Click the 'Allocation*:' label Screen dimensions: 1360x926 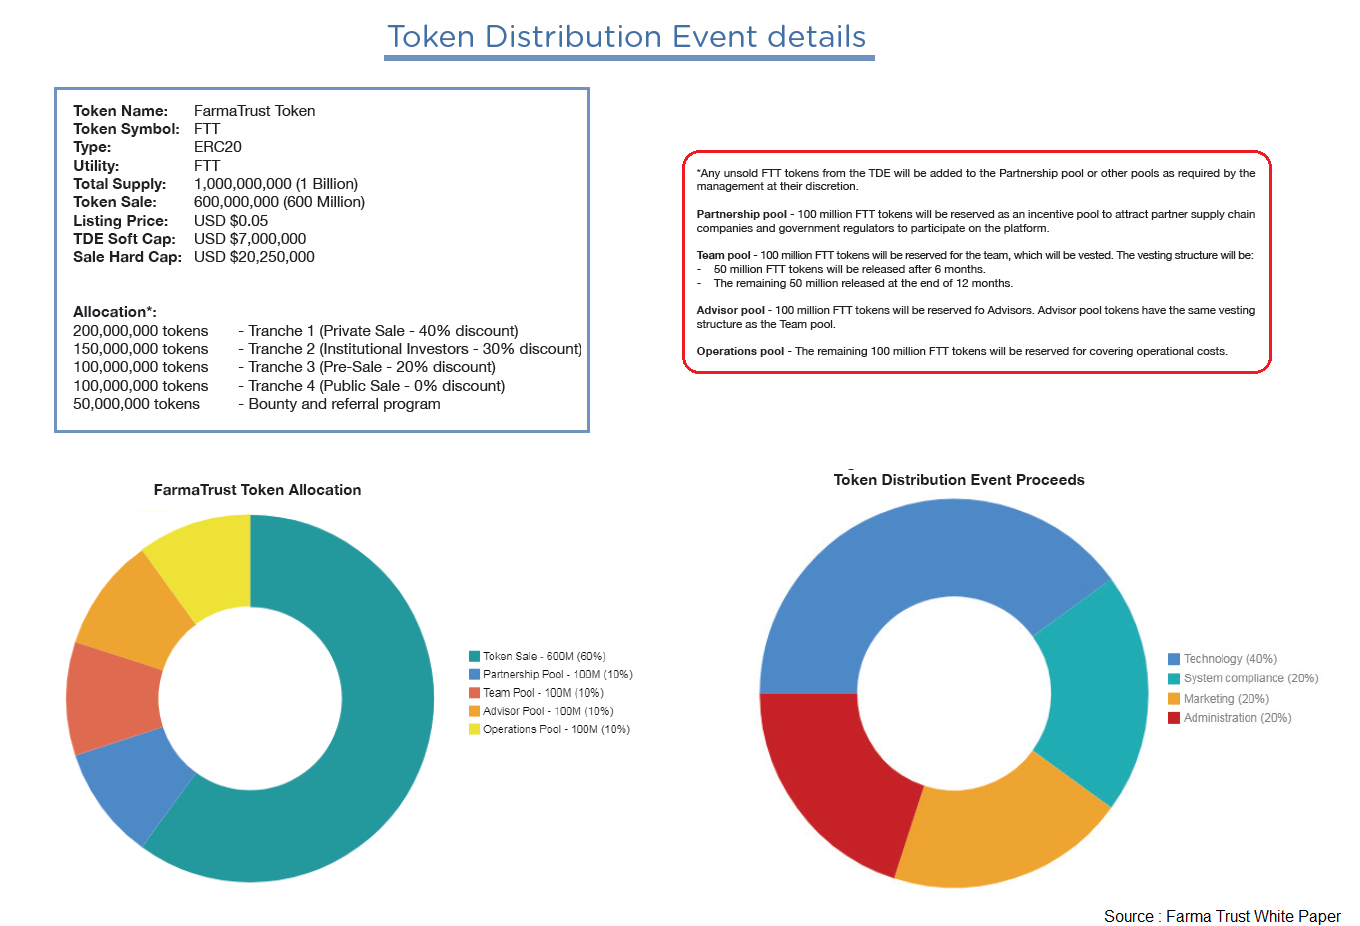[x=115, y=312]
